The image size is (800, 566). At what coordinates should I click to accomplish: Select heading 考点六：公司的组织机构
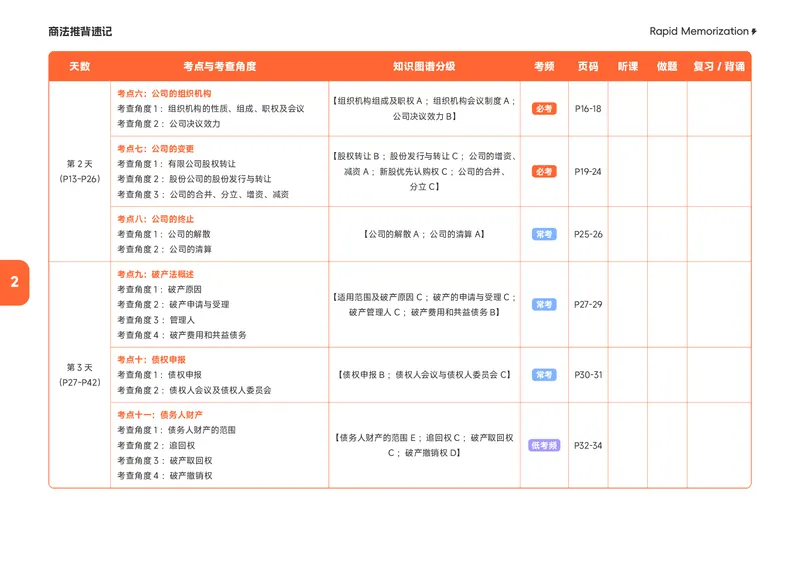pyautogui.click(x=164, y=94)
